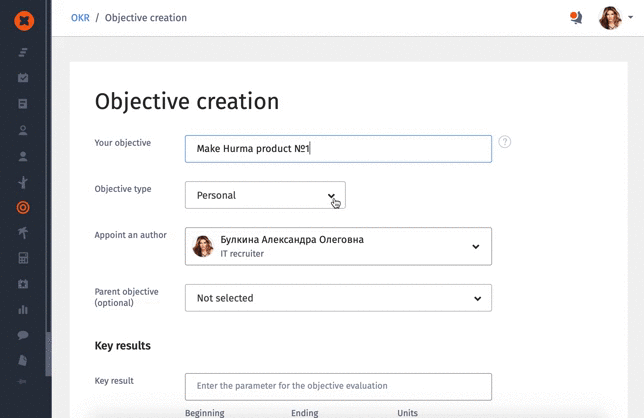Click the orange Hurma logo icon
The width and height of the screenshot is (644, 418).
(x=24, y=21)
